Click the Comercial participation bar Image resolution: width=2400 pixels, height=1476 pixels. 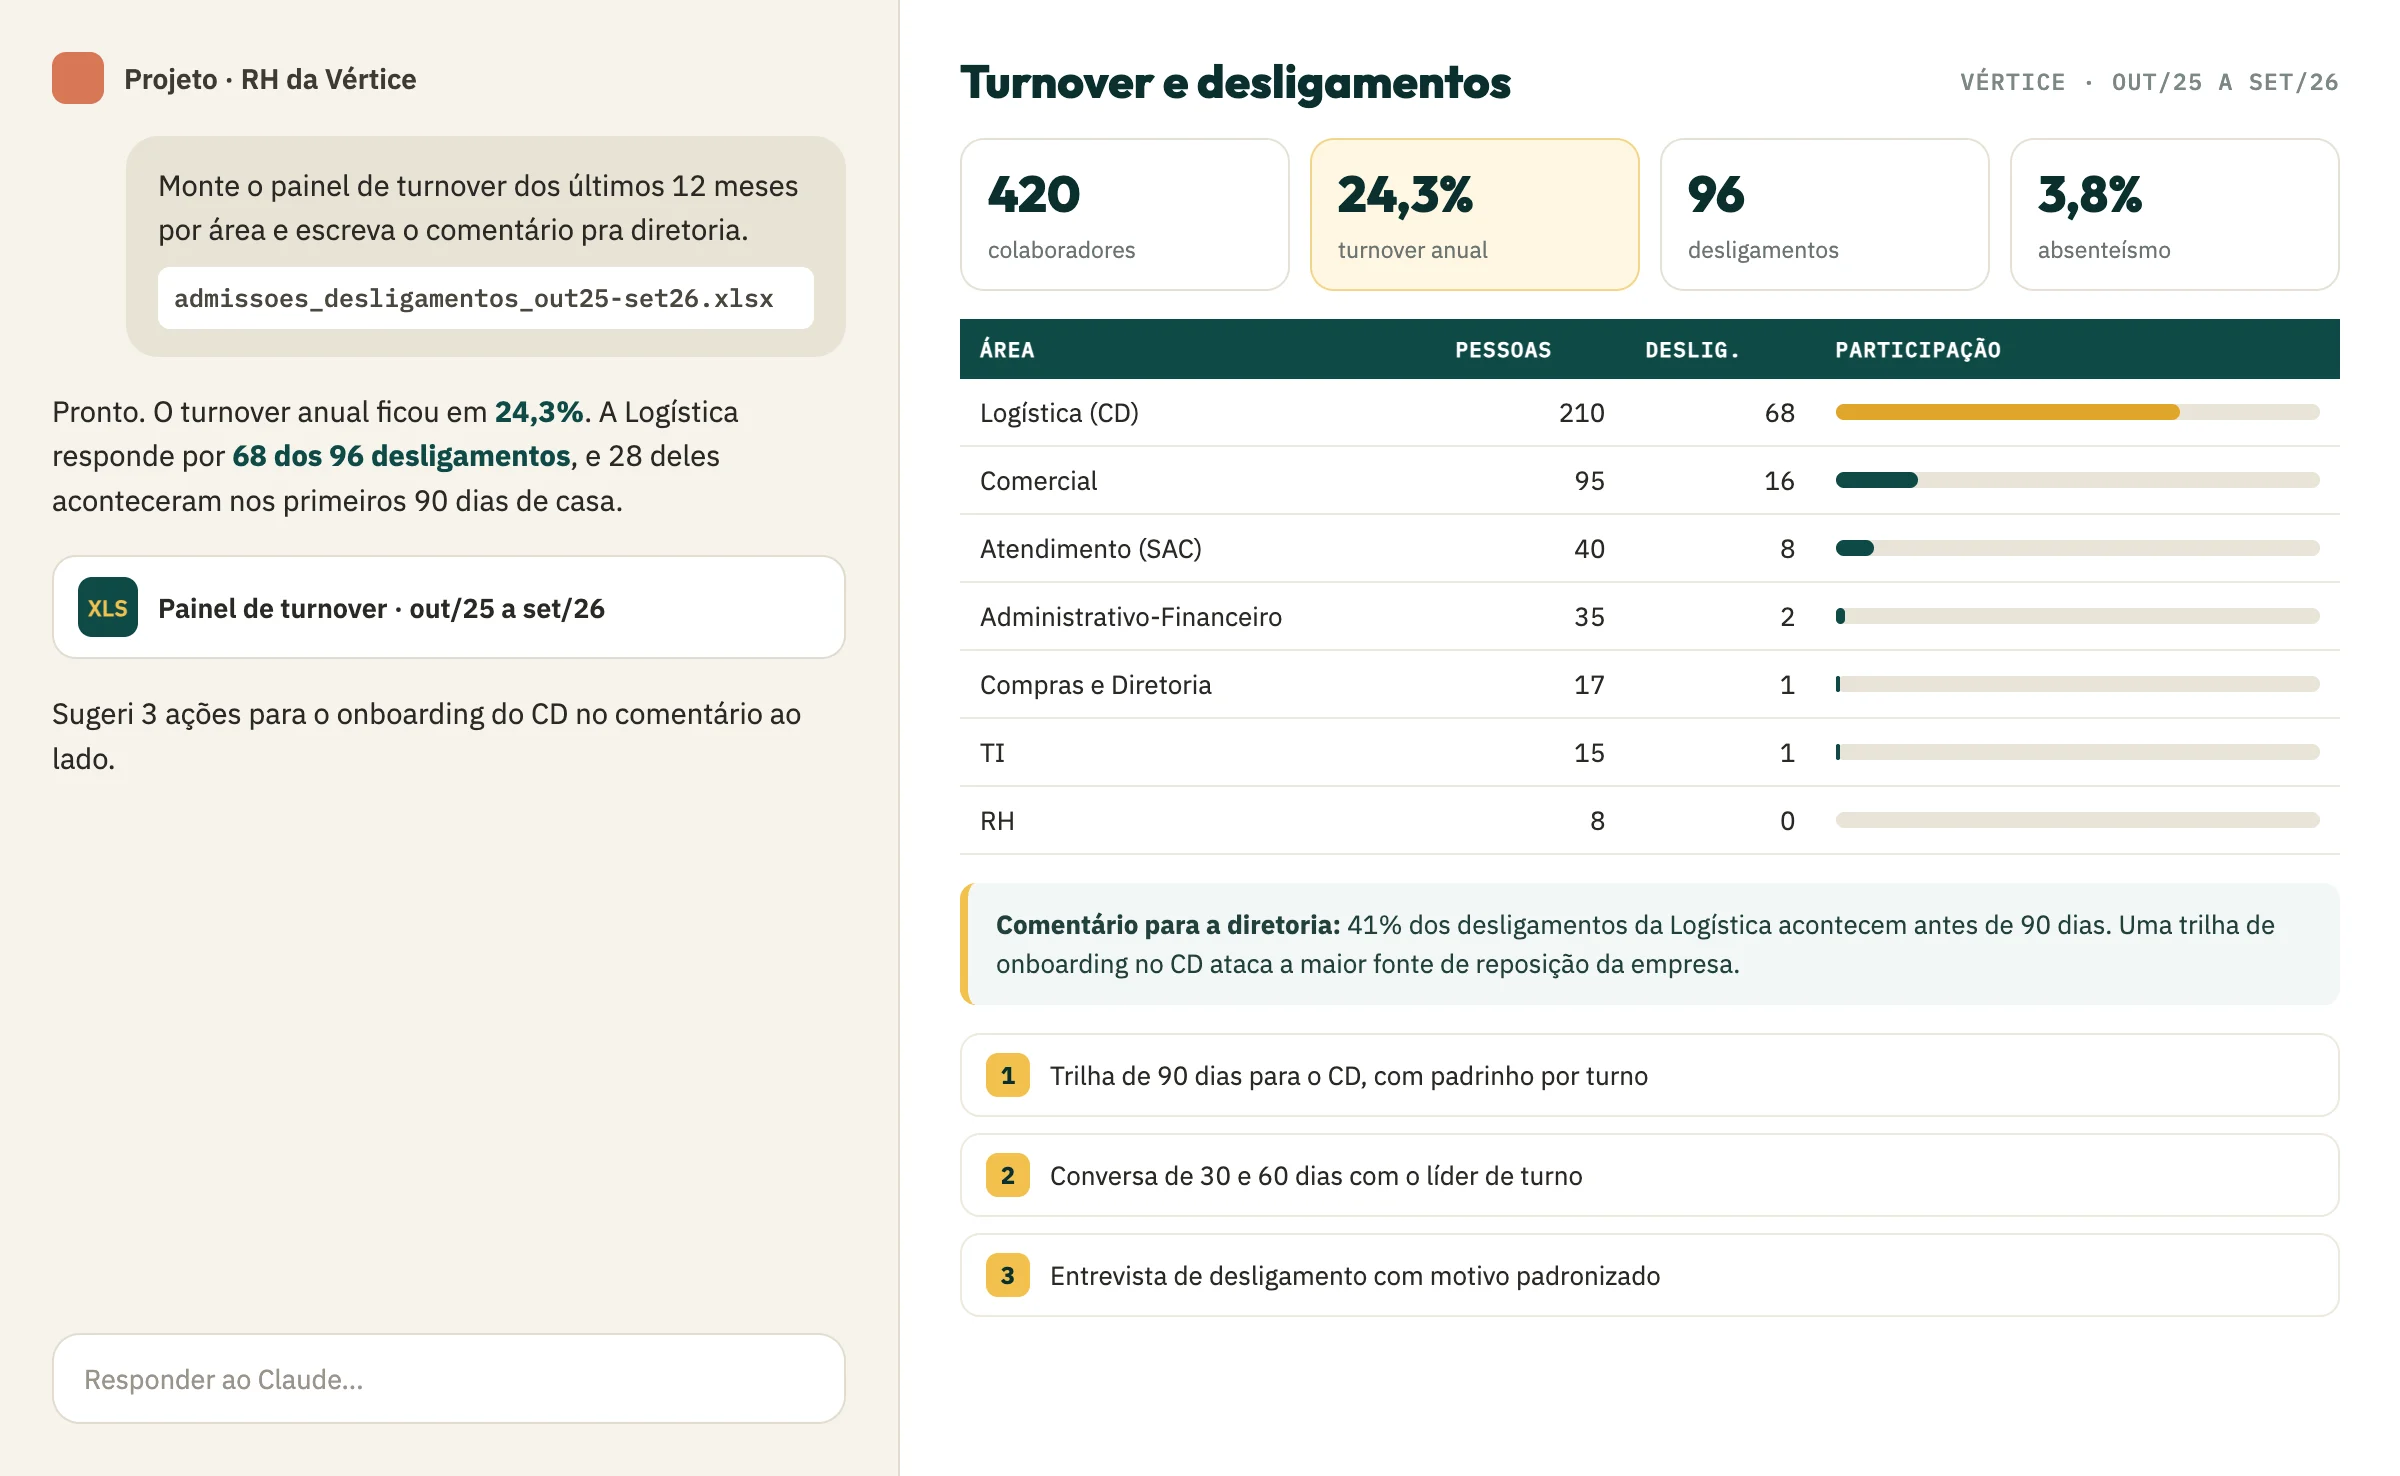[x=2077, y=480]
